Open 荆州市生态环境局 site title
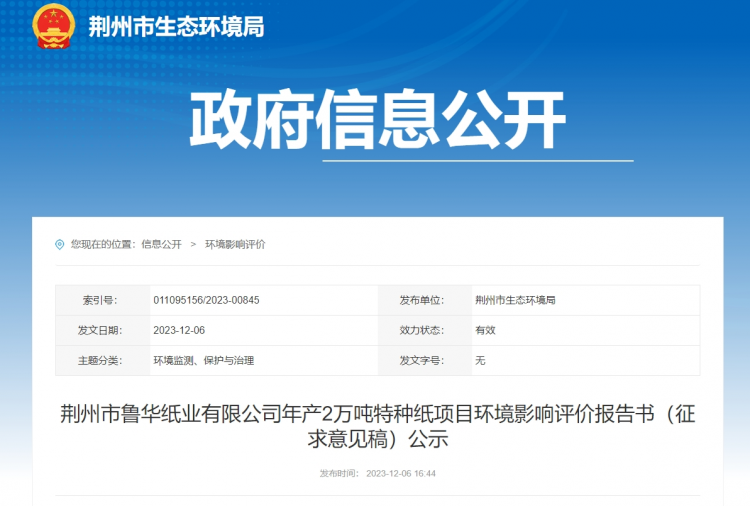 coord(176,26)
